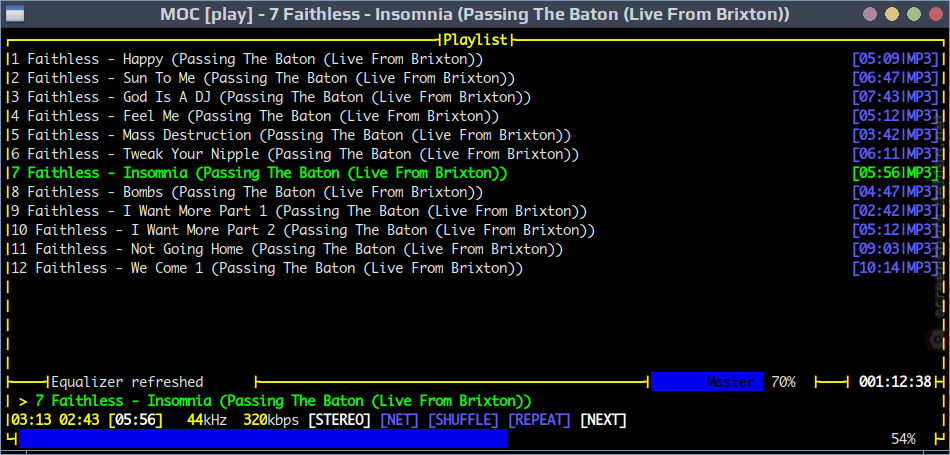Click the Master volume bar

706,382
